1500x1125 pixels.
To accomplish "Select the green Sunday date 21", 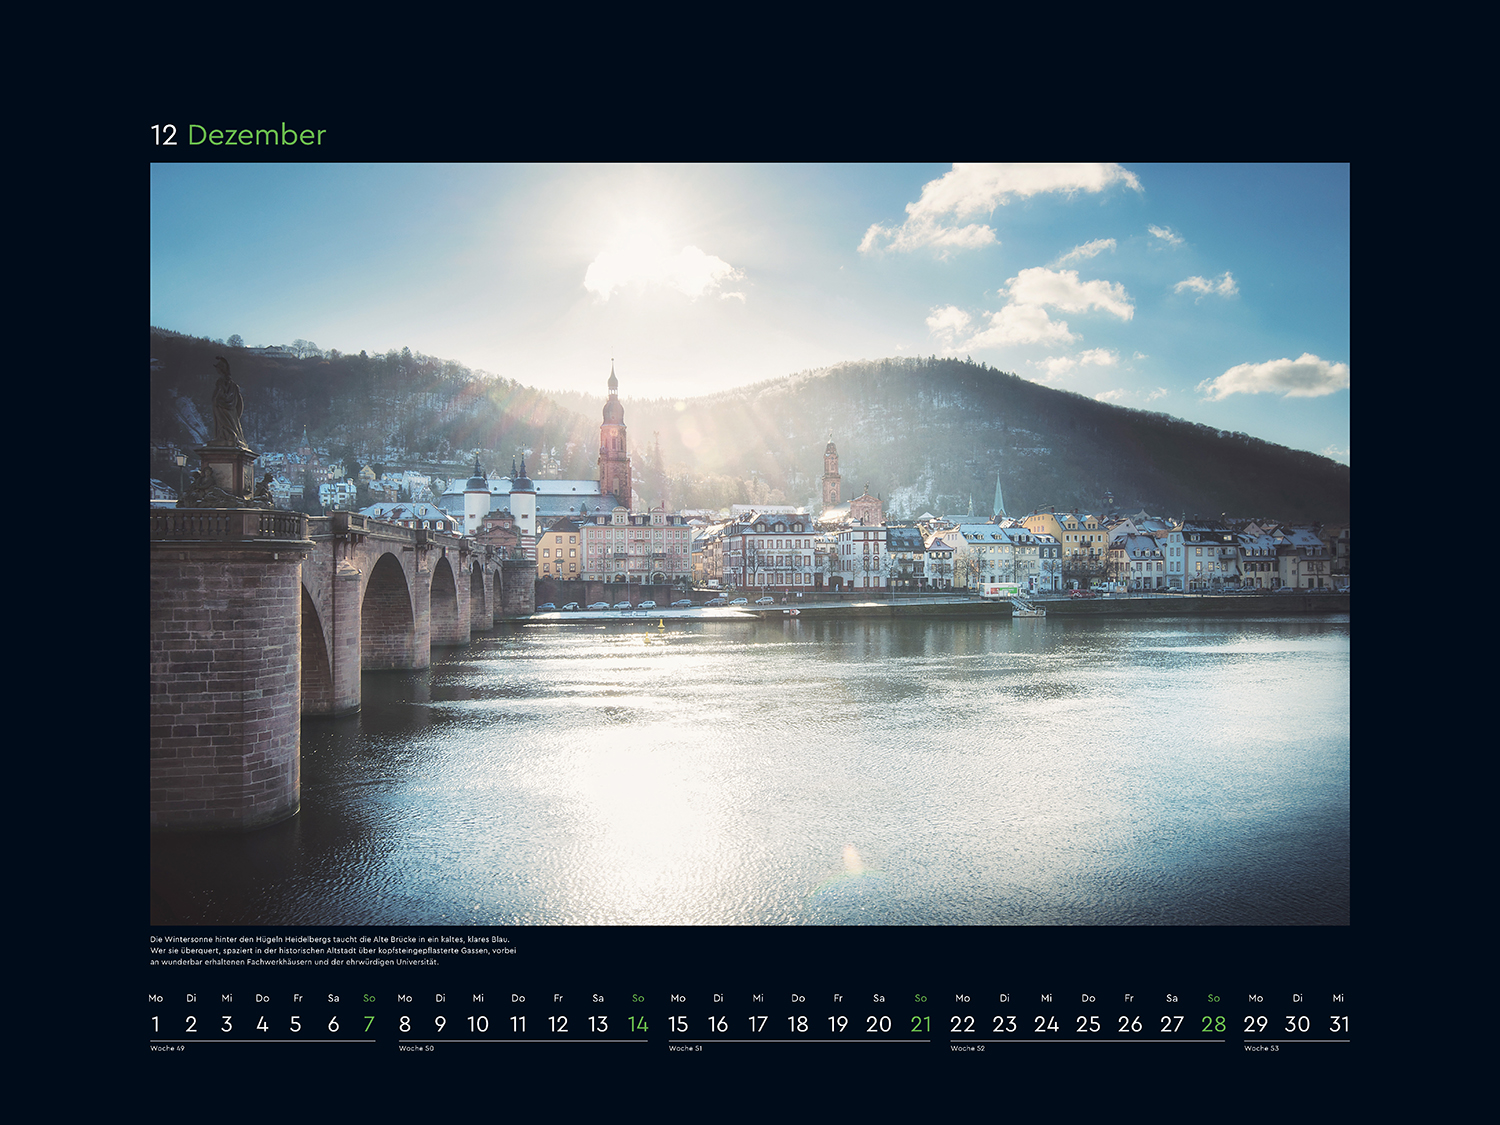I will [x=921, y=1024].
